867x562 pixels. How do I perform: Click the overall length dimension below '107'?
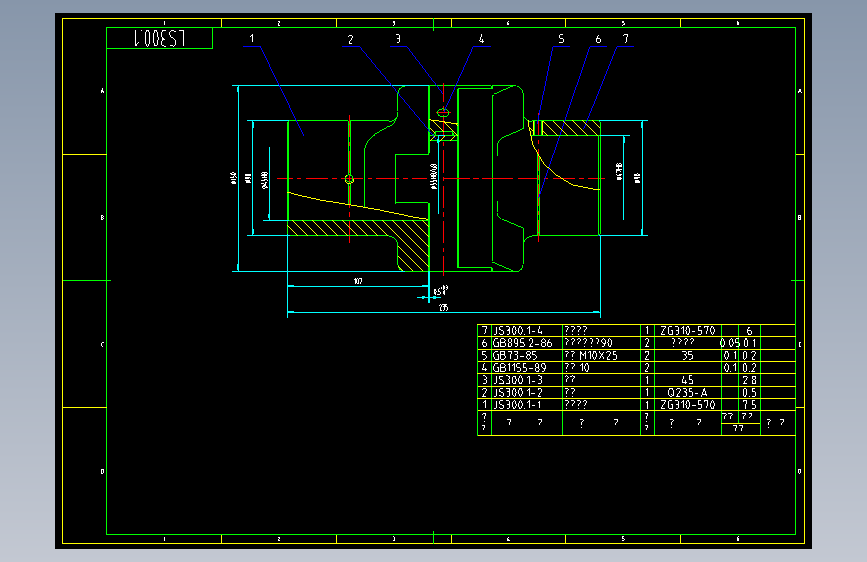[x=443, y=308]
